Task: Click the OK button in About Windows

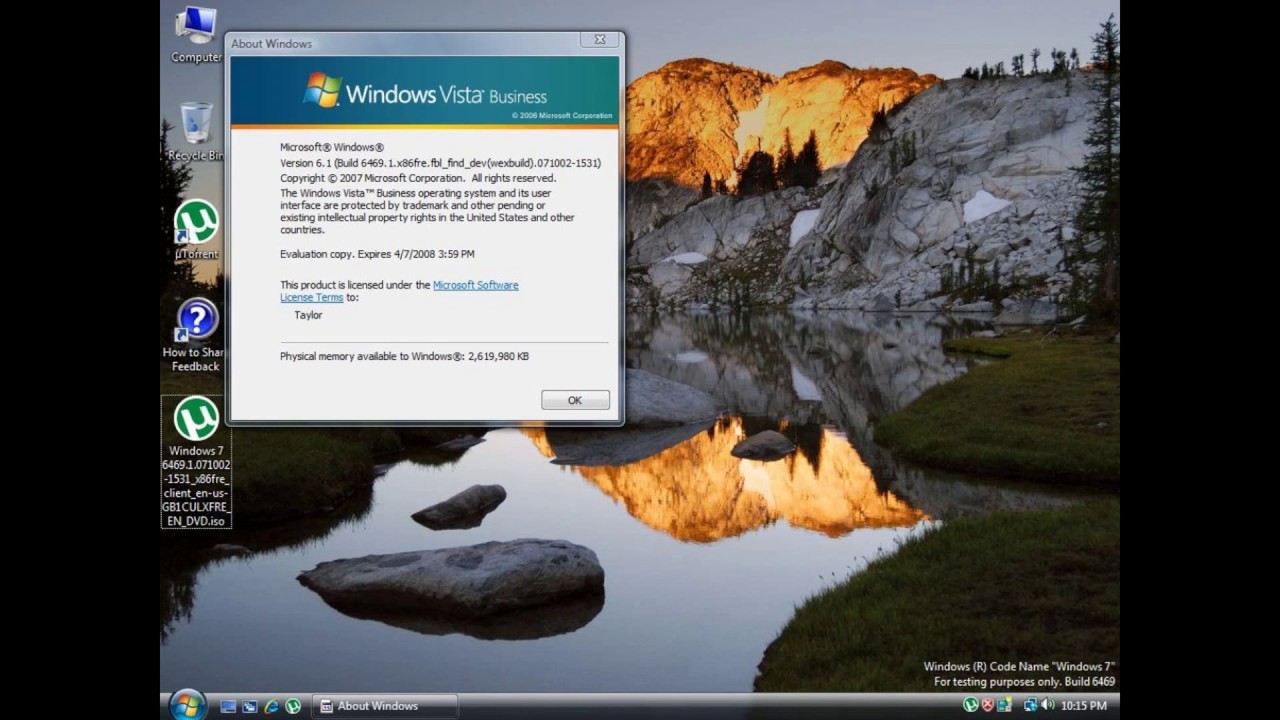Action: pos(575,400)
